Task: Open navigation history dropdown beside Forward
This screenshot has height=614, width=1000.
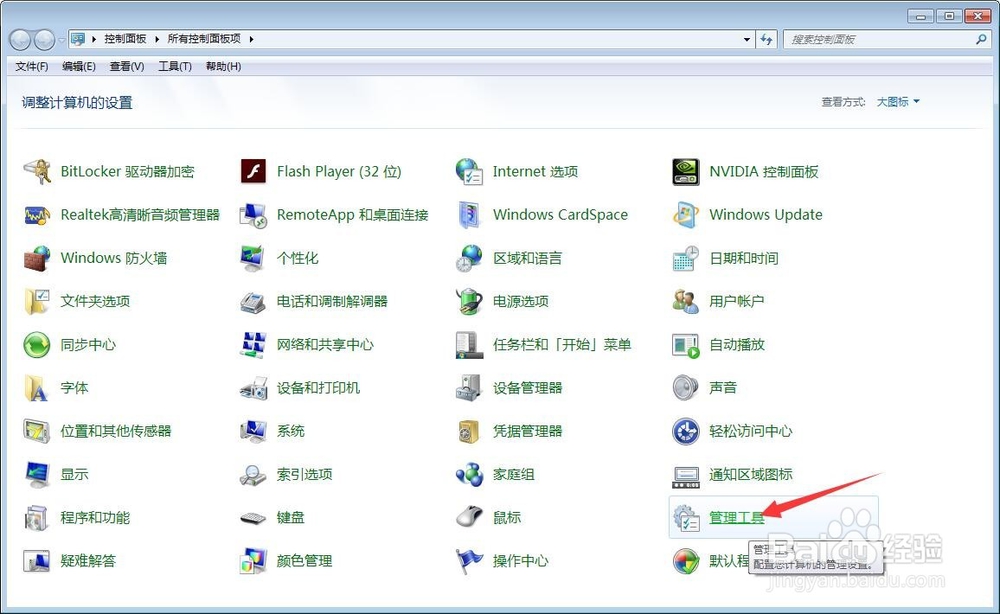Action: [61, 40]
